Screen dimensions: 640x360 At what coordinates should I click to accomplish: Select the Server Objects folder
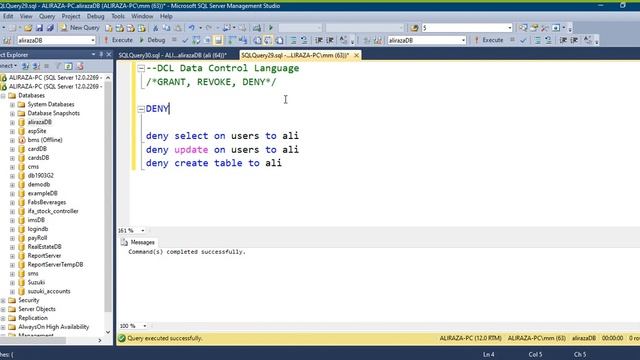(x=37, y=309)
